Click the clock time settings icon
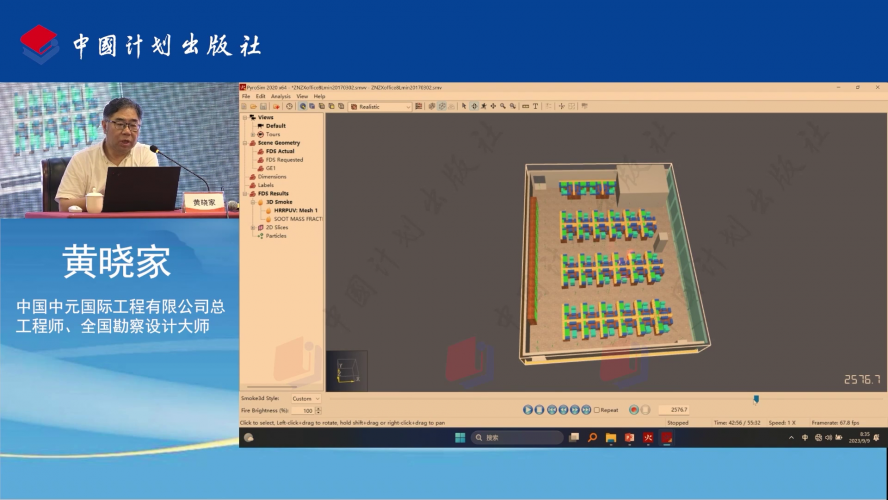The image size is (888, 500). (289, 106)
